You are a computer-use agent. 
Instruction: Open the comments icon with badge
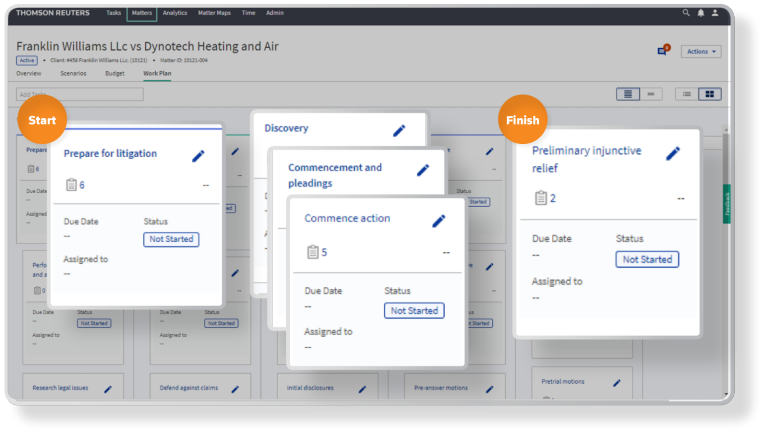pos(662,50)
